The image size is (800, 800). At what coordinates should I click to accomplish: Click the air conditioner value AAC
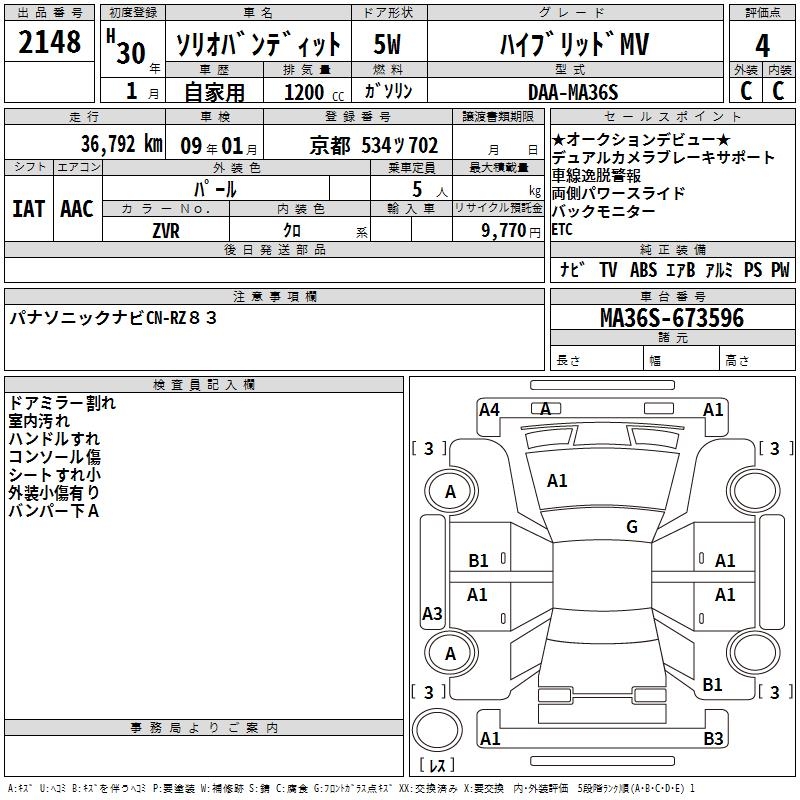77,209
